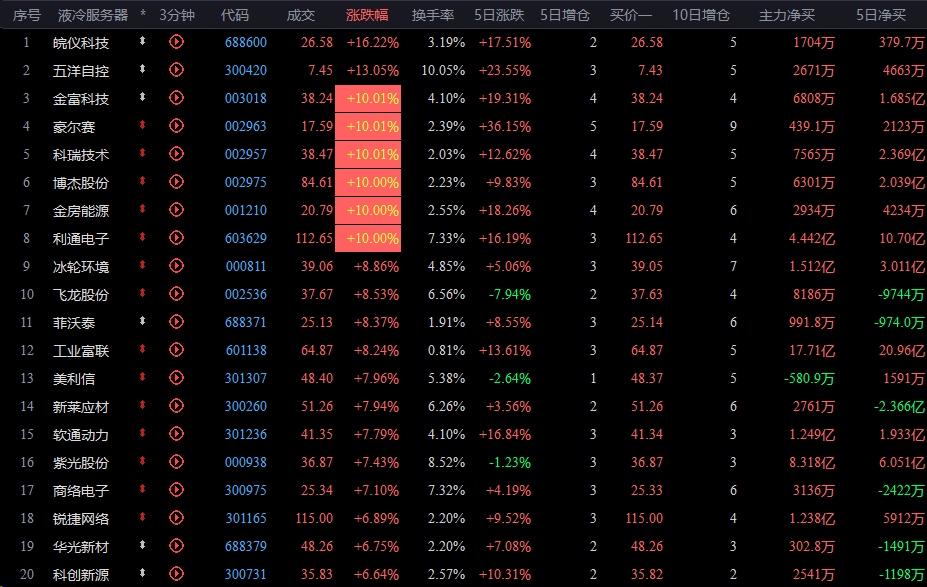Click the play icon in 金房能源 row
Viewport: 927px width, 587px height.
coord(176,210)
